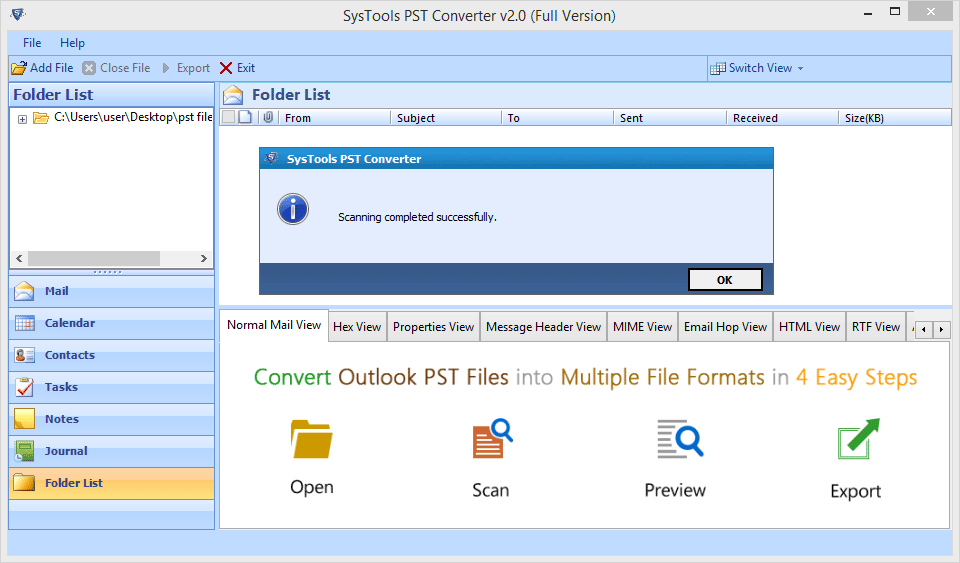This screenshot has width=960, height=563.
Task: Minimize the SysTools PST Converter window
Action: click(868, 13)
